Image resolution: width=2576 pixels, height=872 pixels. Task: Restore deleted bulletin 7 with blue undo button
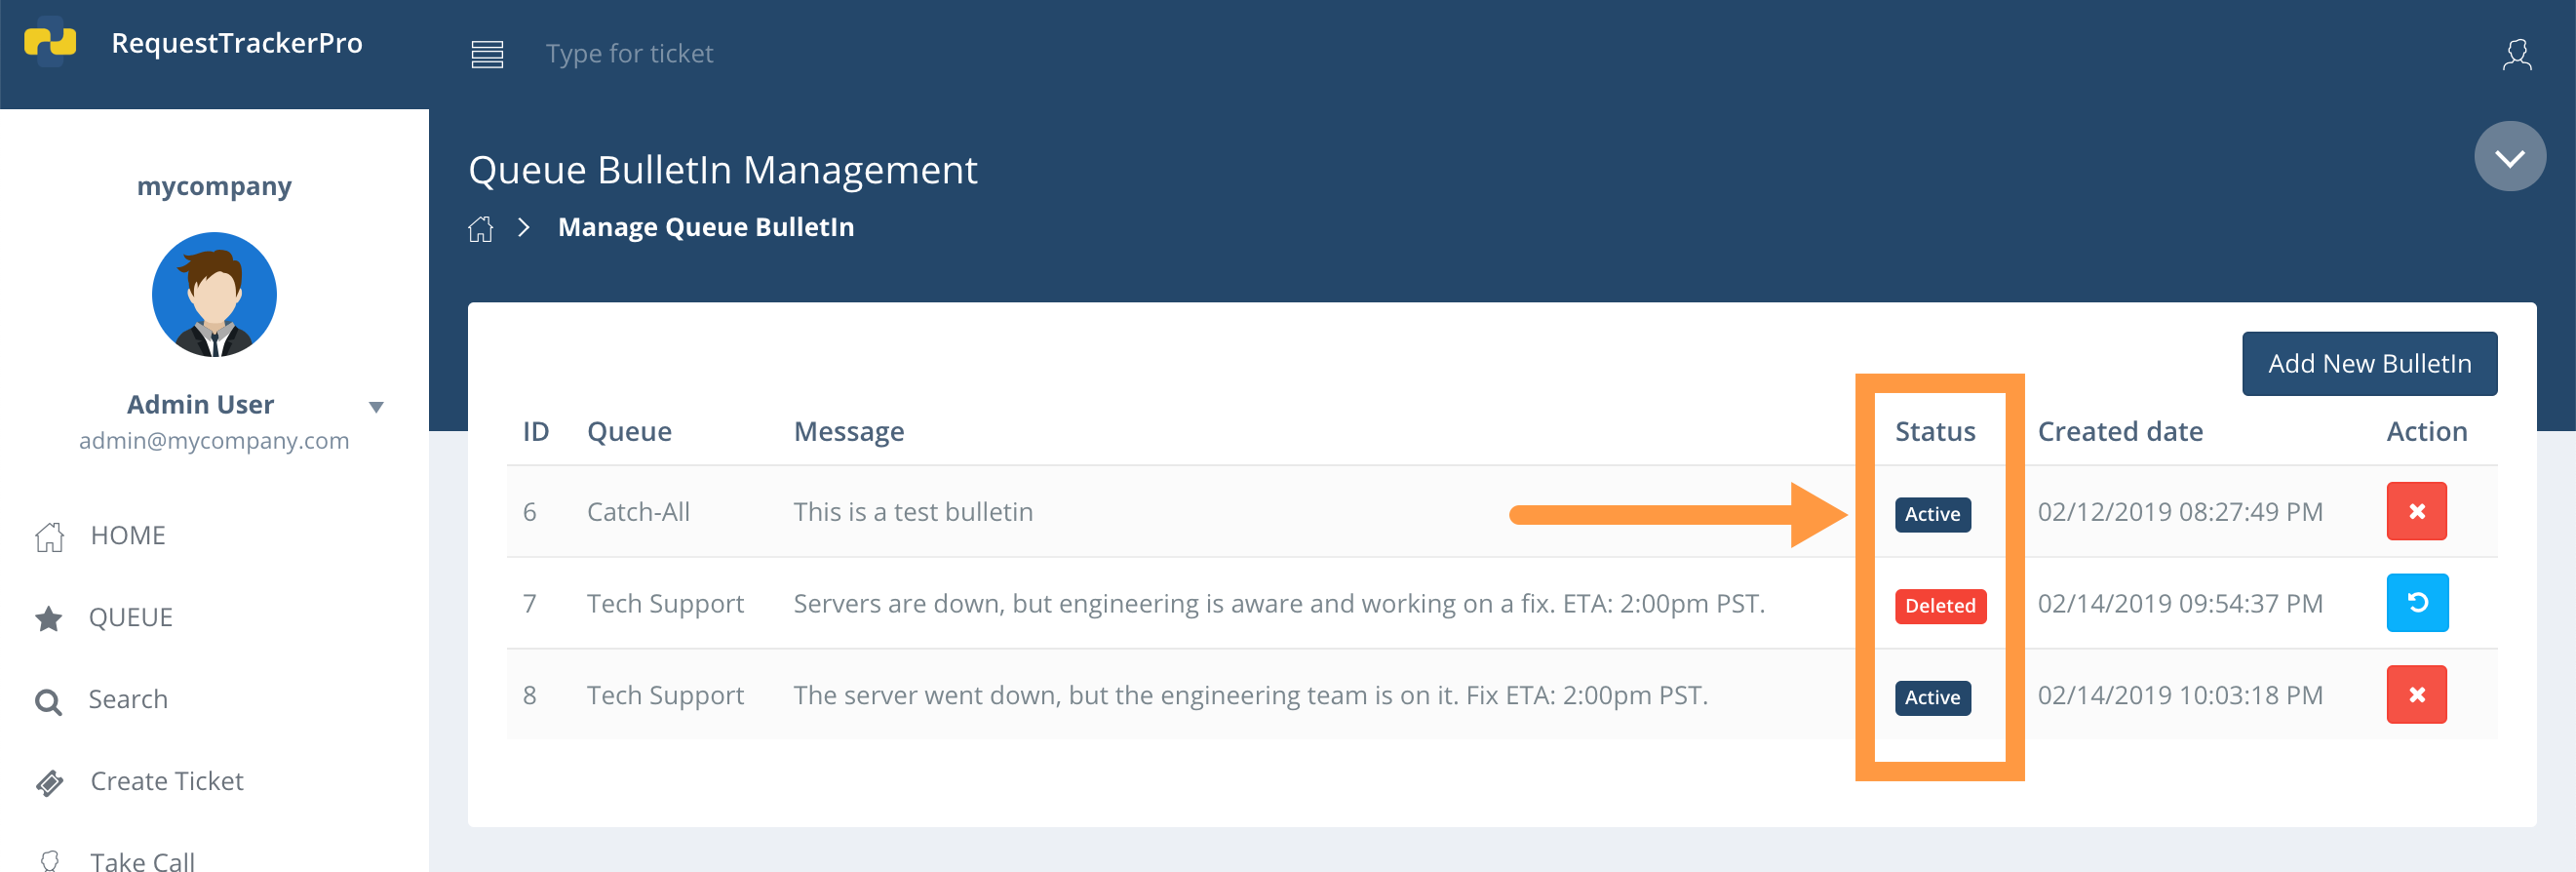(2417, 603)
